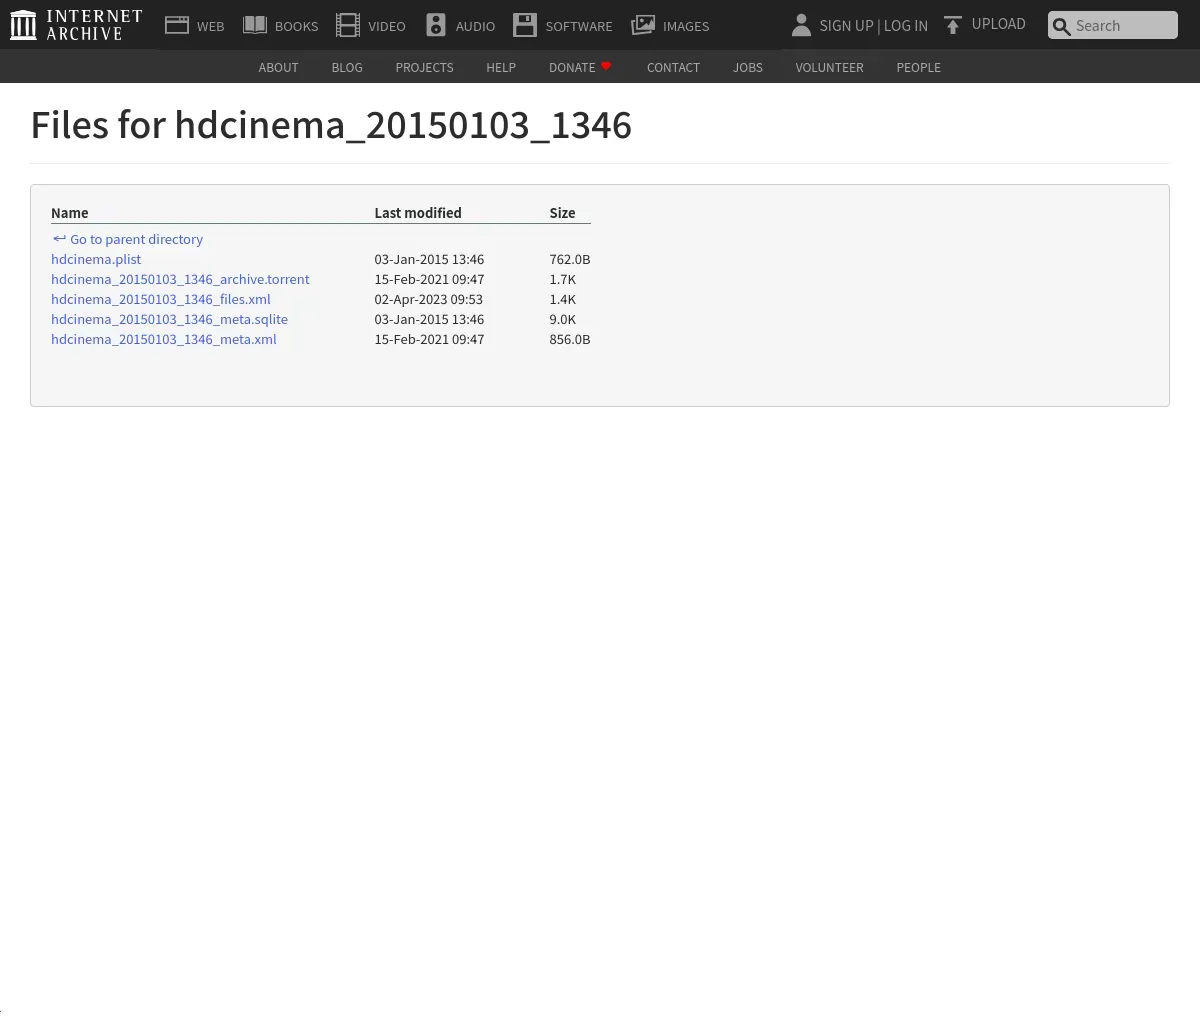Open the VOLUNTEER link
The height and width of the screenshot is (1020, 1200).
(829, 67)
